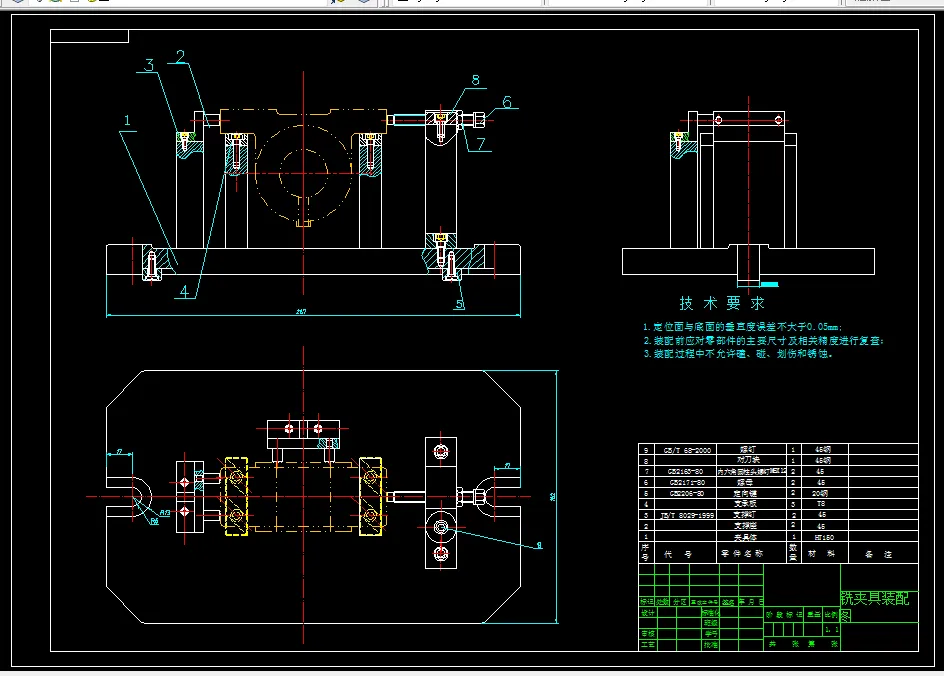The height and width of the screenshot is (676, 944).
Task: Select the 定向键 part name in row 5
Action: [745, 494]
